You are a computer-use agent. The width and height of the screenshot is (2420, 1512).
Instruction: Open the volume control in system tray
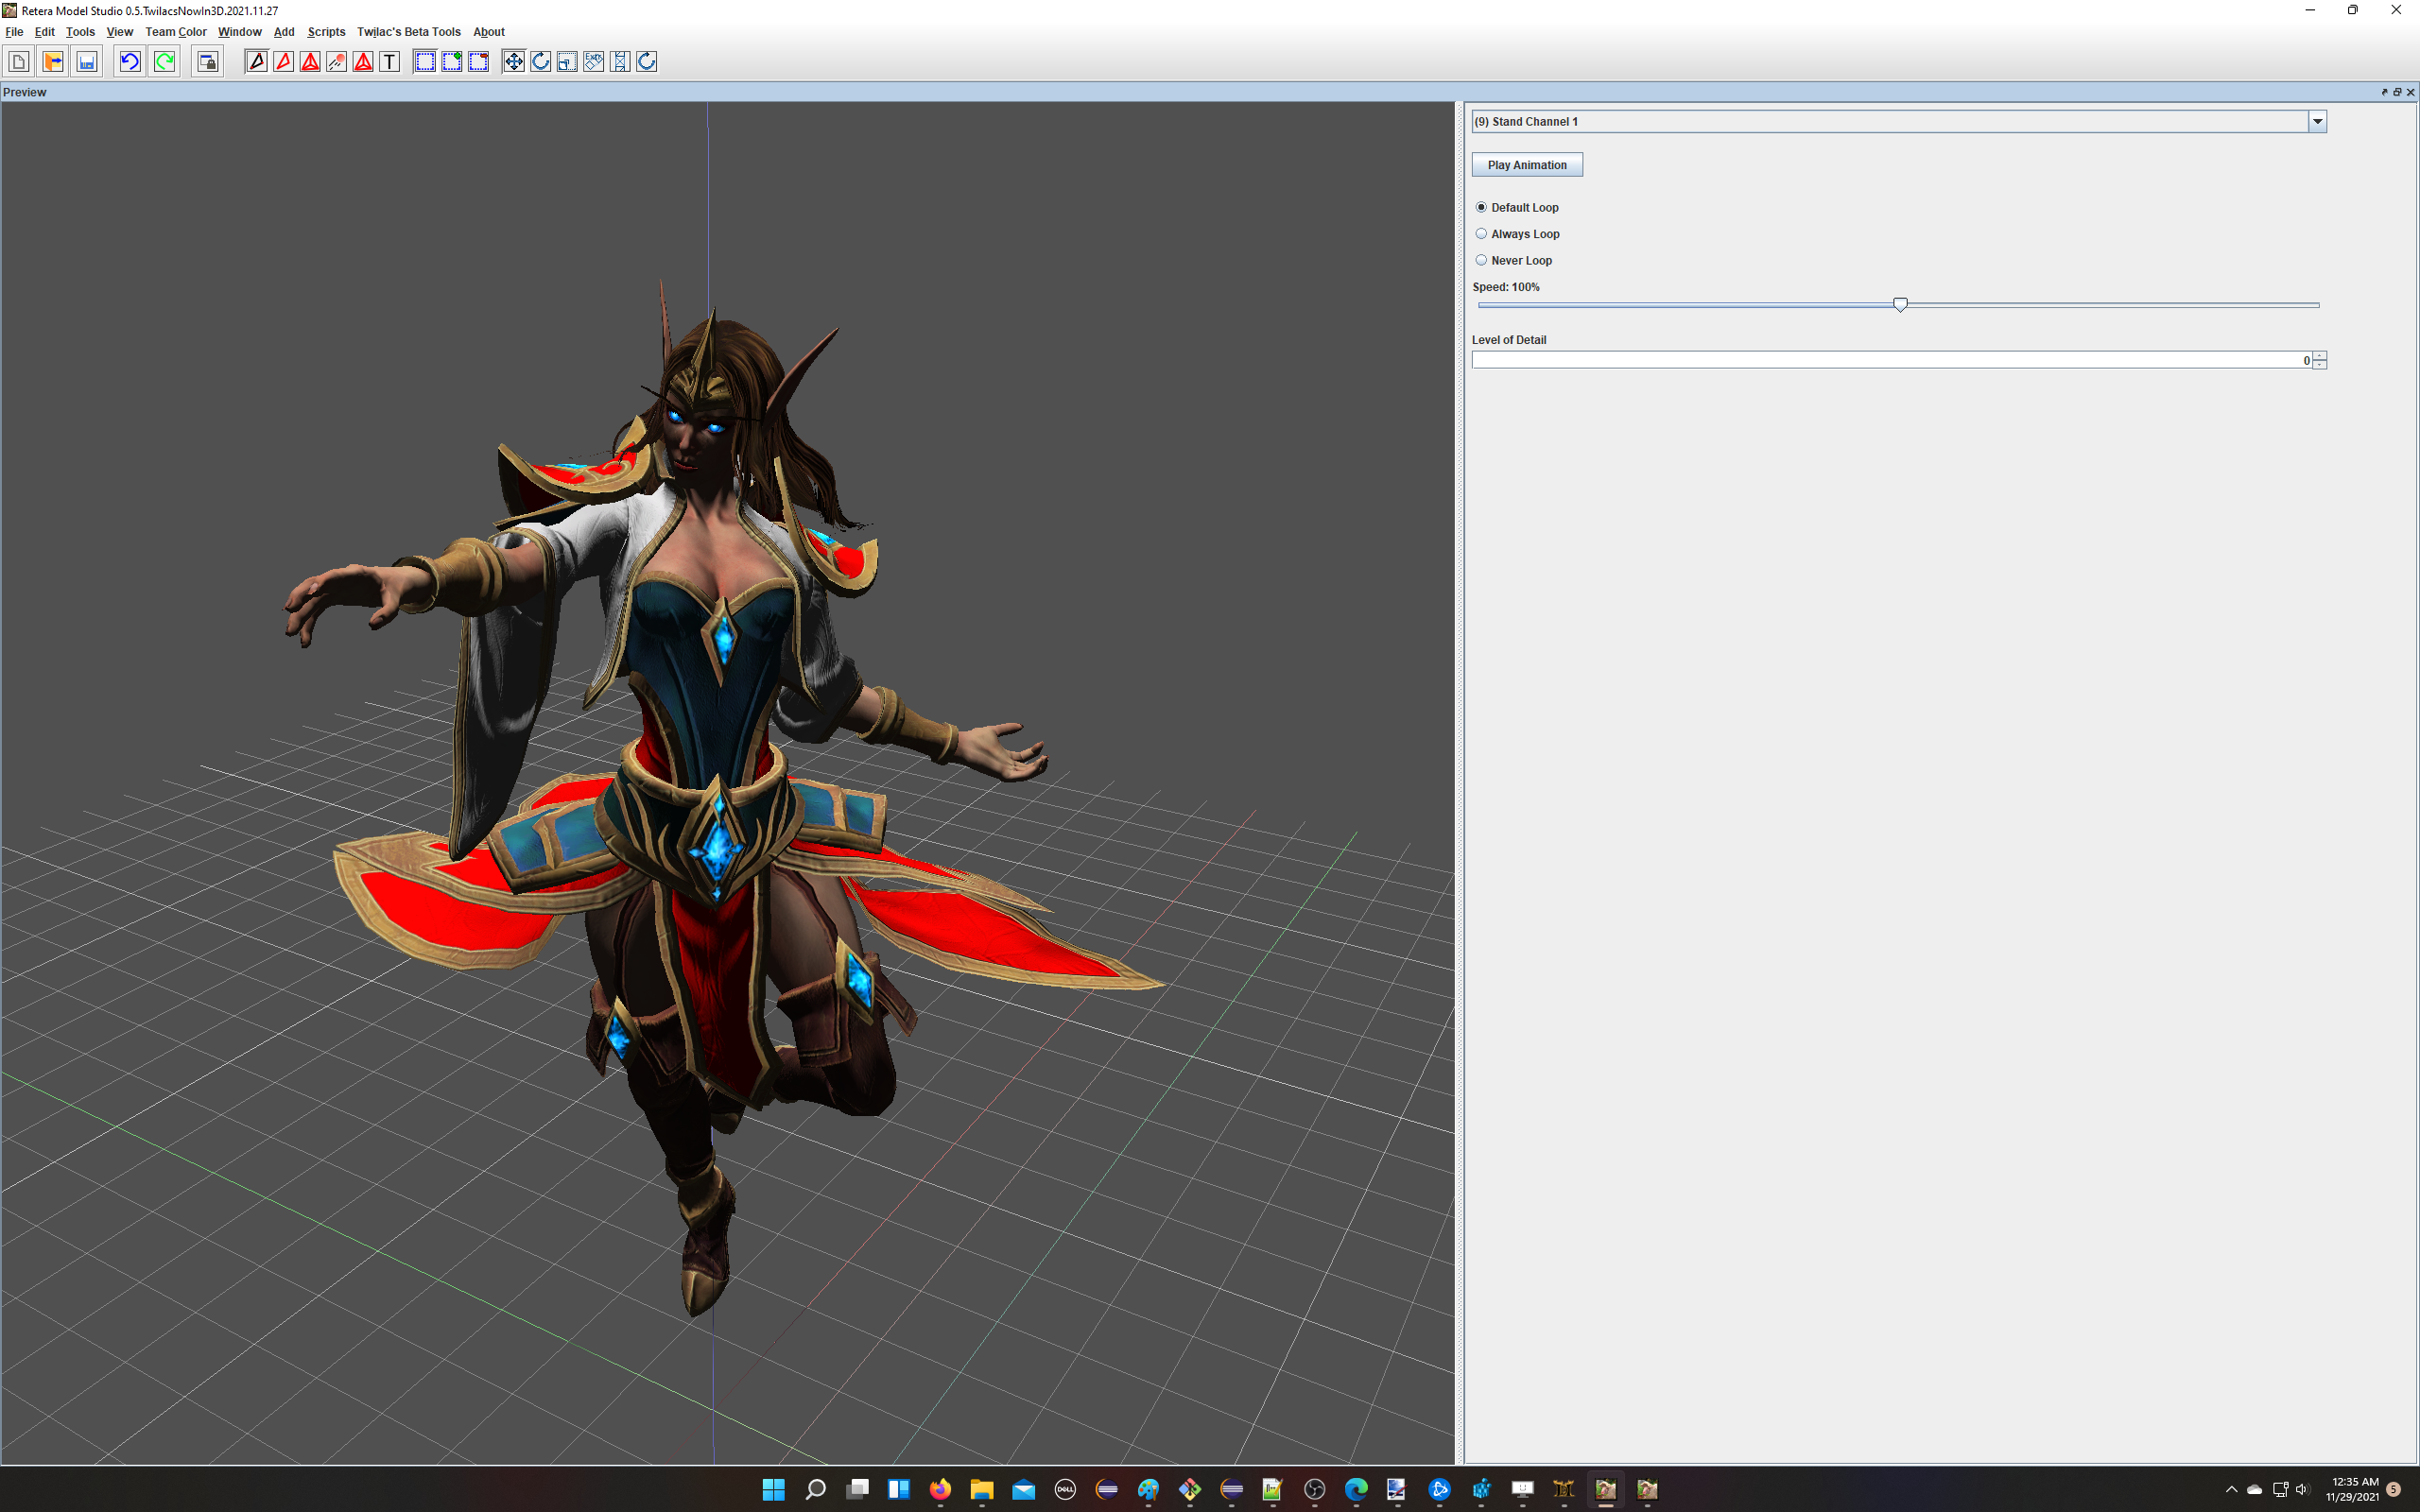tap(2303, 1489)
